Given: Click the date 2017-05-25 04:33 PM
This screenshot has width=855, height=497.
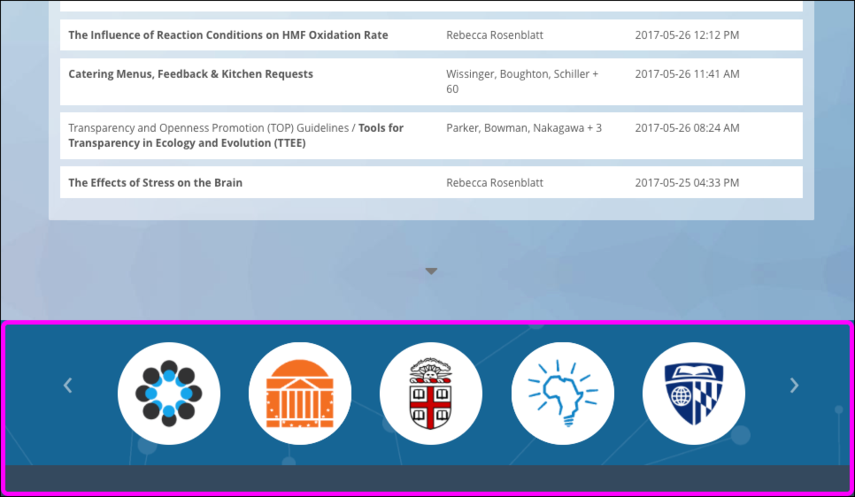Looking at the screenshot, I should coord(687,183).
